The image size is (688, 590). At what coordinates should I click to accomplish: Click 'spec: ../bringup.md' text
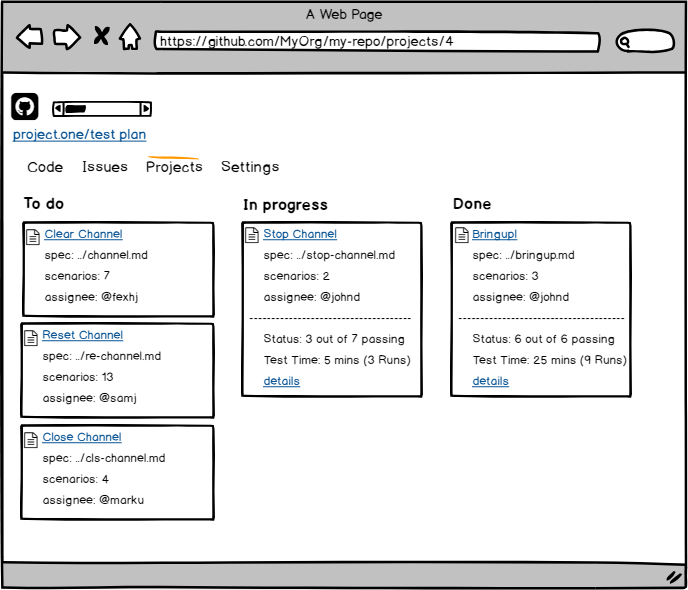(x=523, y=255)
